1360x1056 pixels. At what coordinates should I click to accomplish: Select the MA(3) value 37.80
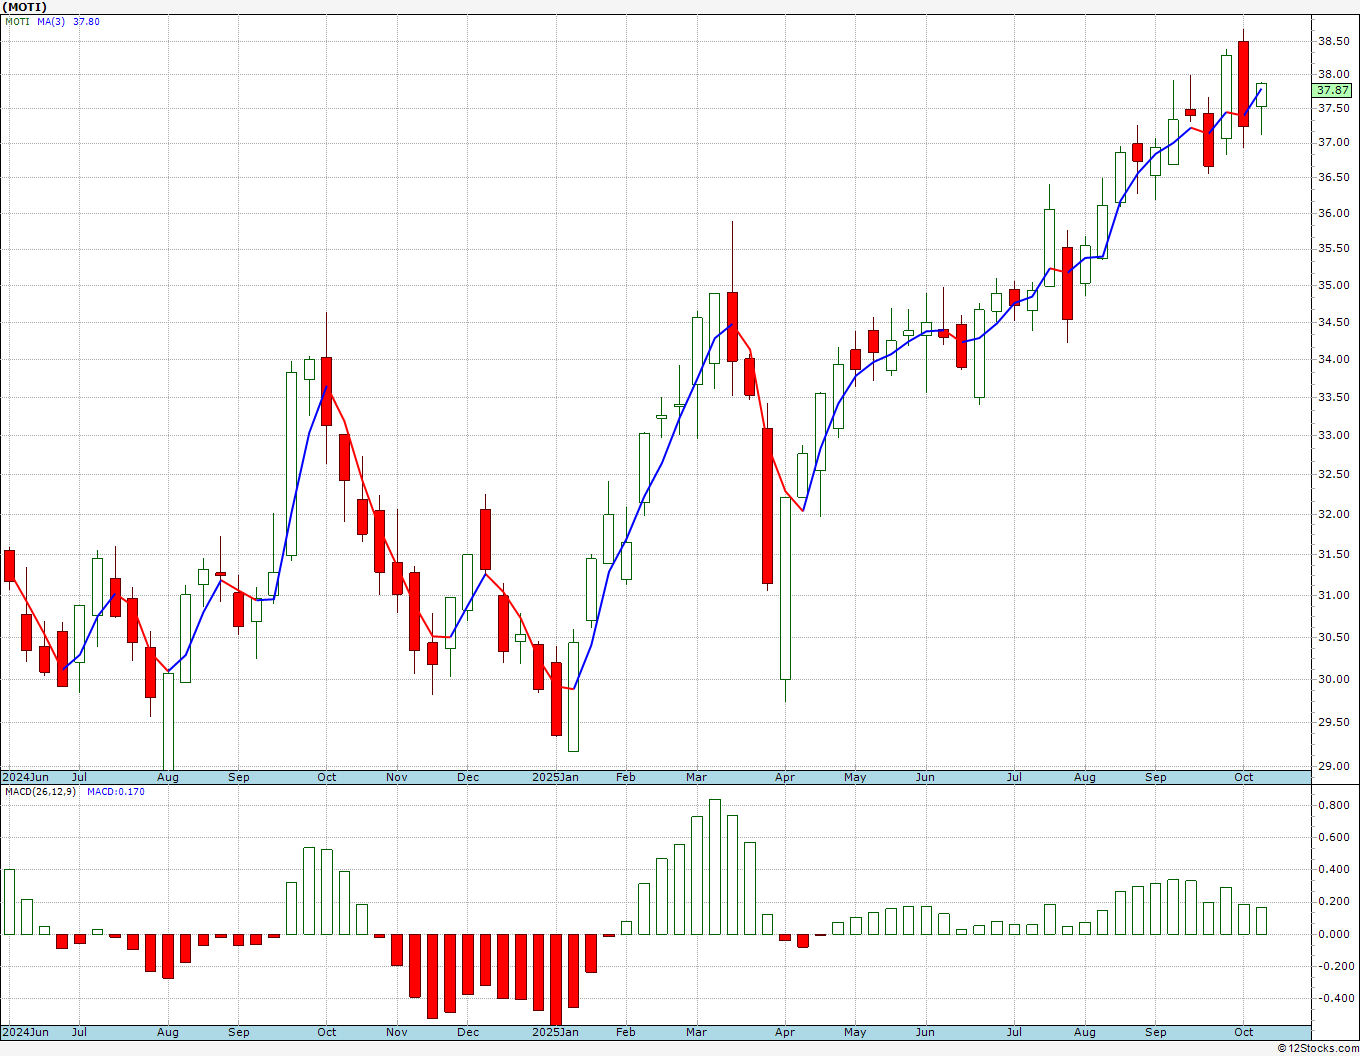pos(87,22)
